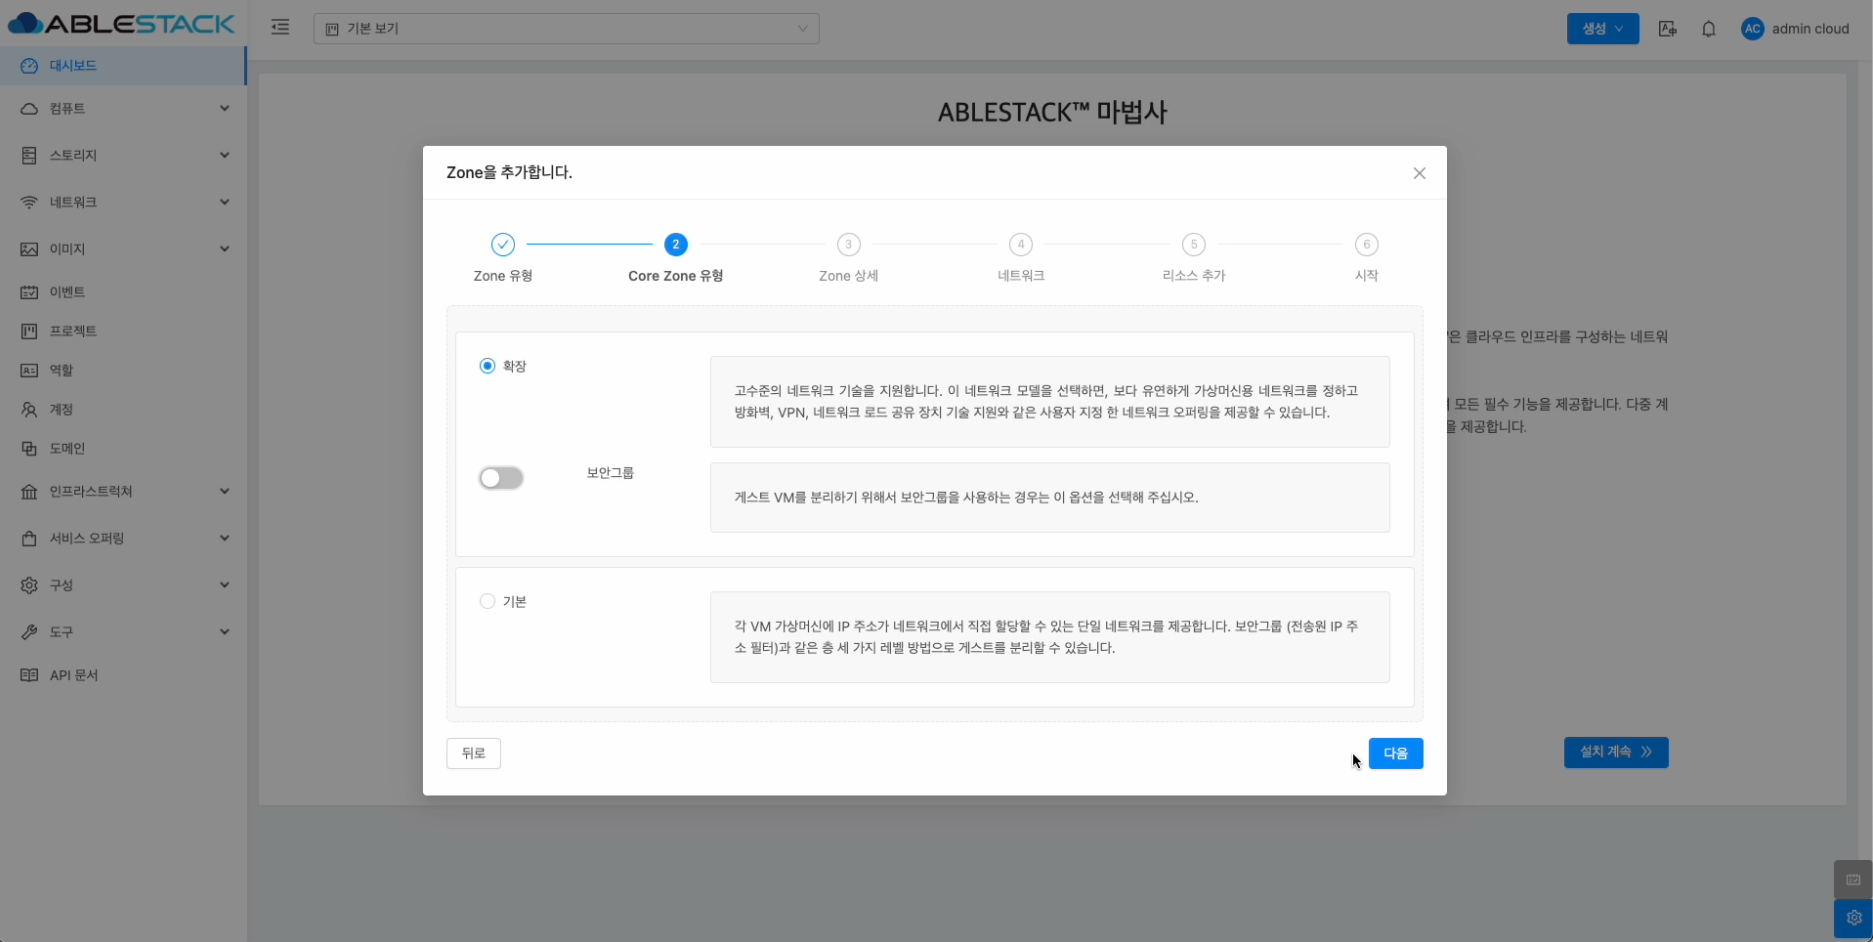Click step 5 리소스 추가 circle
Viewport: 1873px width, 942px height.
[1194, 245]
